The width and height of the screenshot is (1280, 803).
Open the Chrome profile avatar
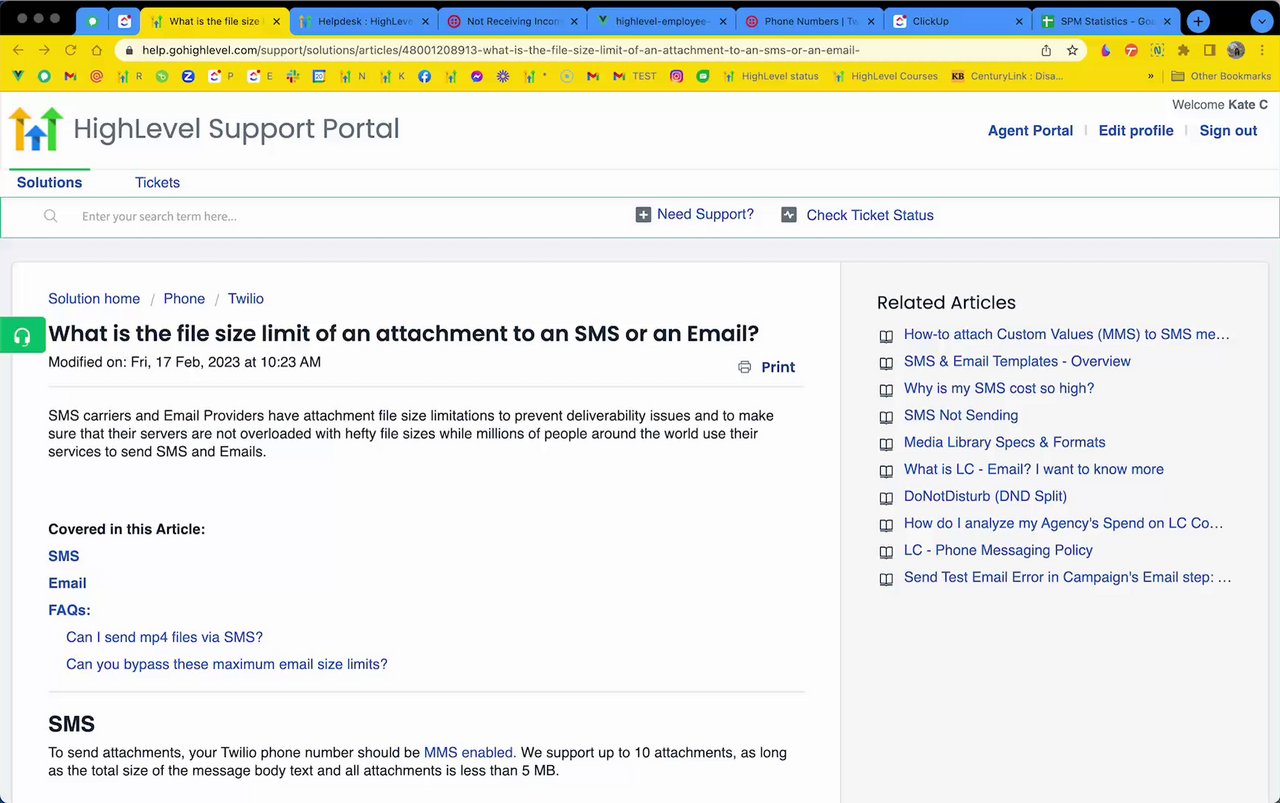click(x=1236, y=50)
